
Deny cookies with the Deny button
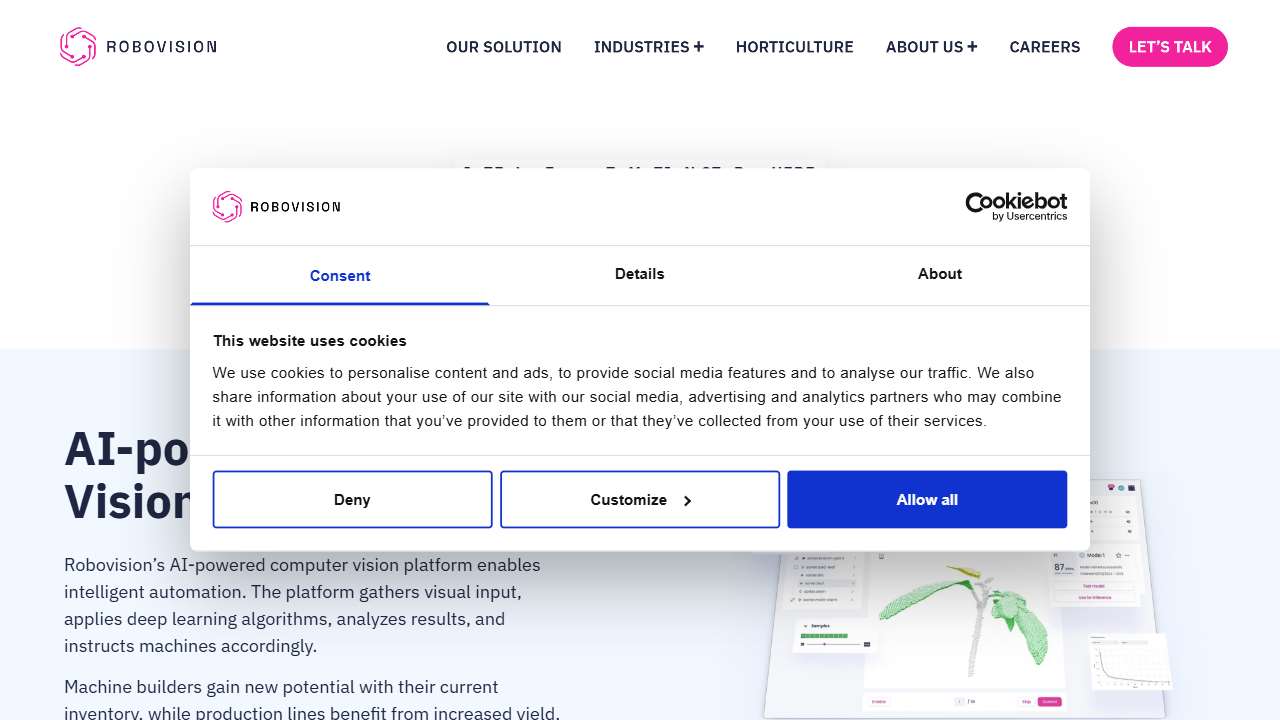click(352, 500)
